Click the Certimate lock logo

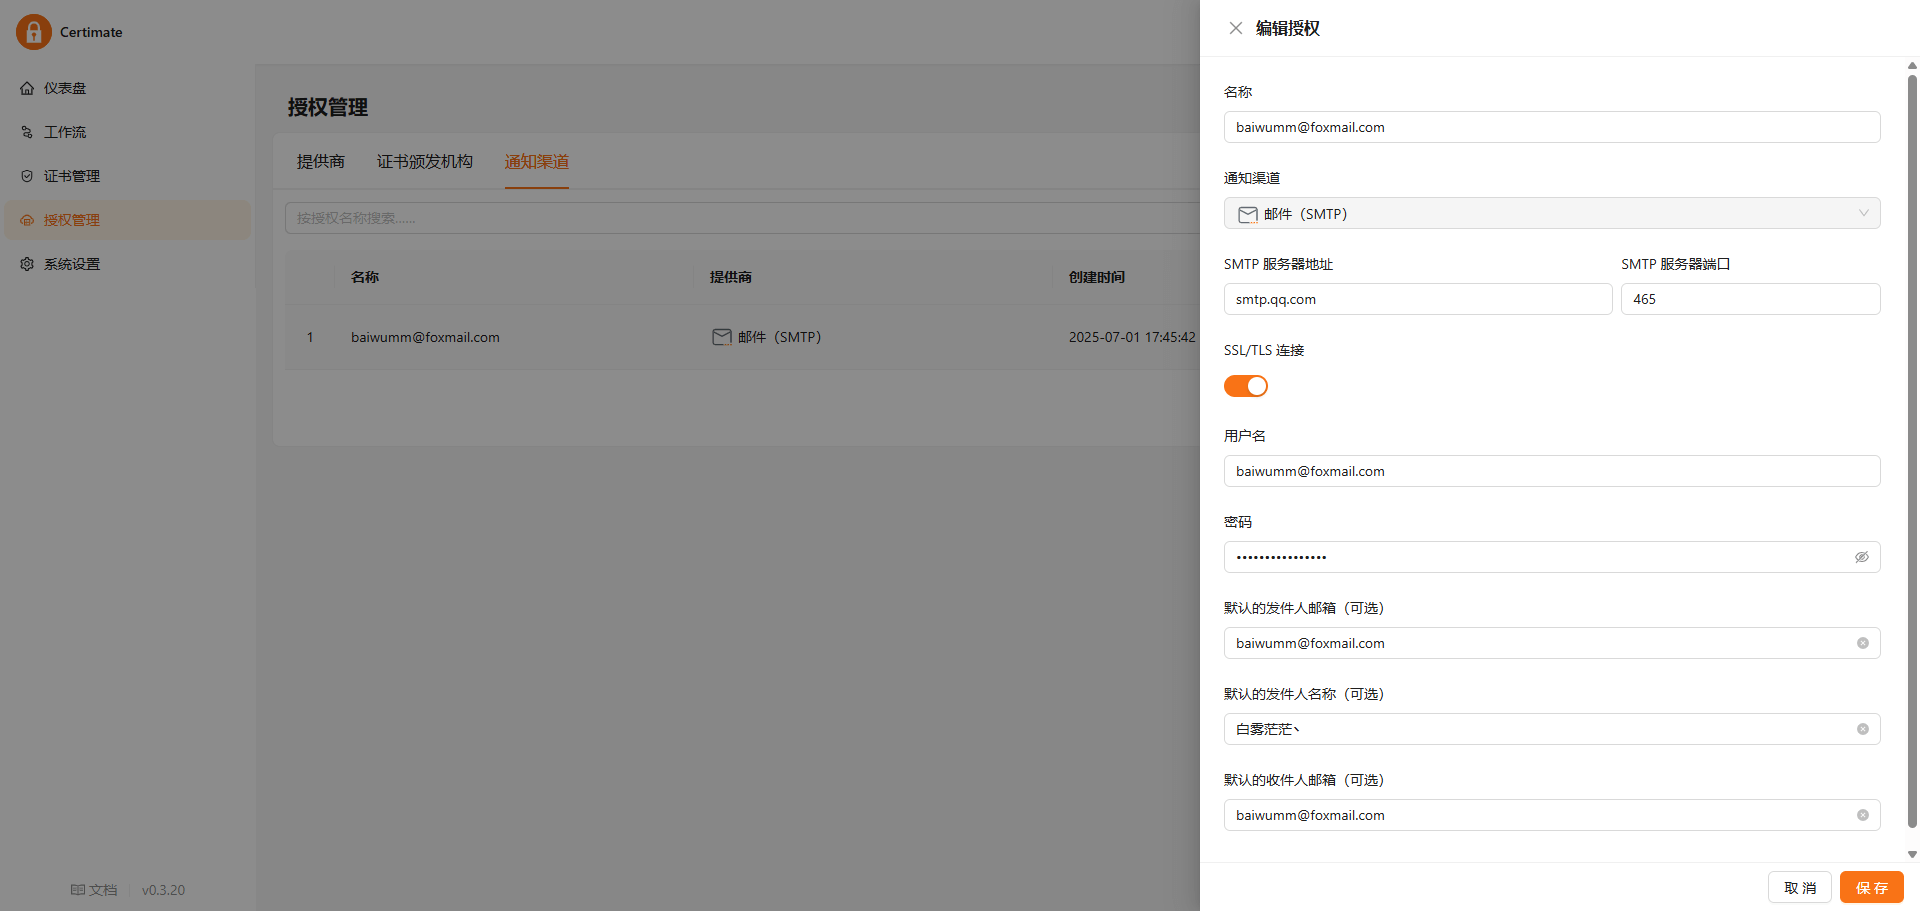(x=33, y=32)
